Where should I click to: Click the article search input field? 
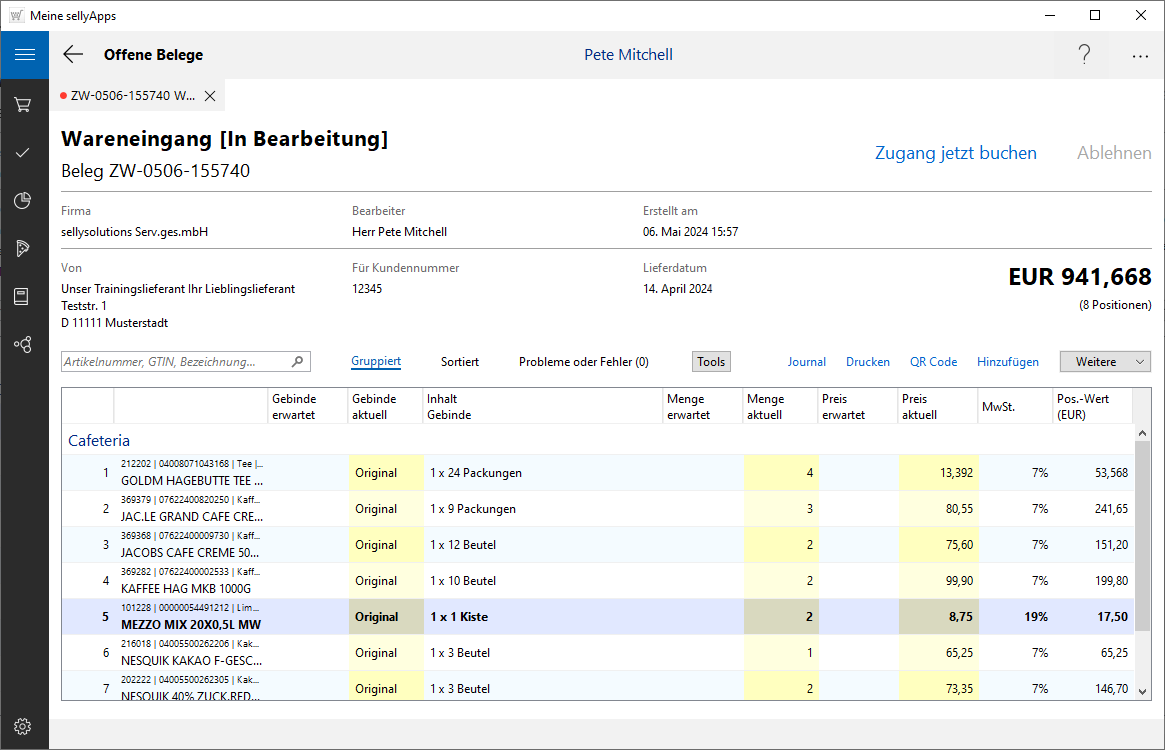point(176,362)
